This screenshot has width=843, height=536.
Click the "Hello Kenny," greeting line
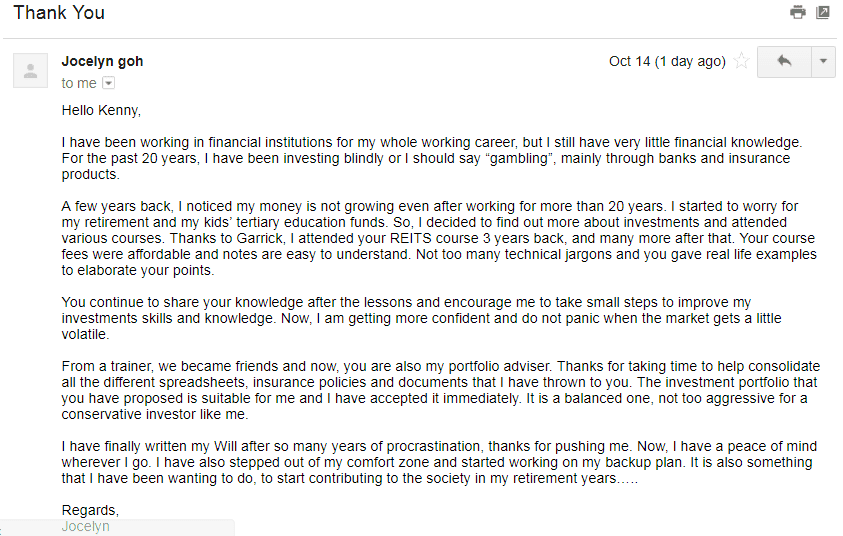tap(101, 110)
